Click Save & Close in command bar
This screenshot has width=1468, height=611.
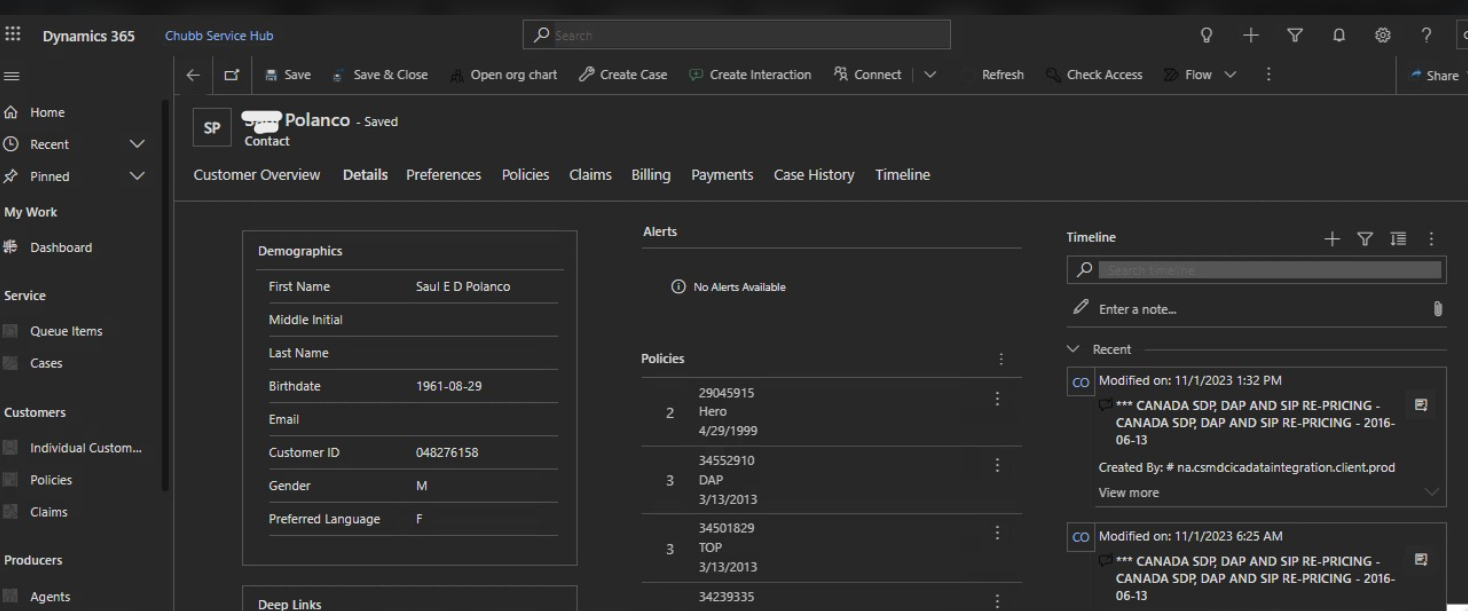380,75
